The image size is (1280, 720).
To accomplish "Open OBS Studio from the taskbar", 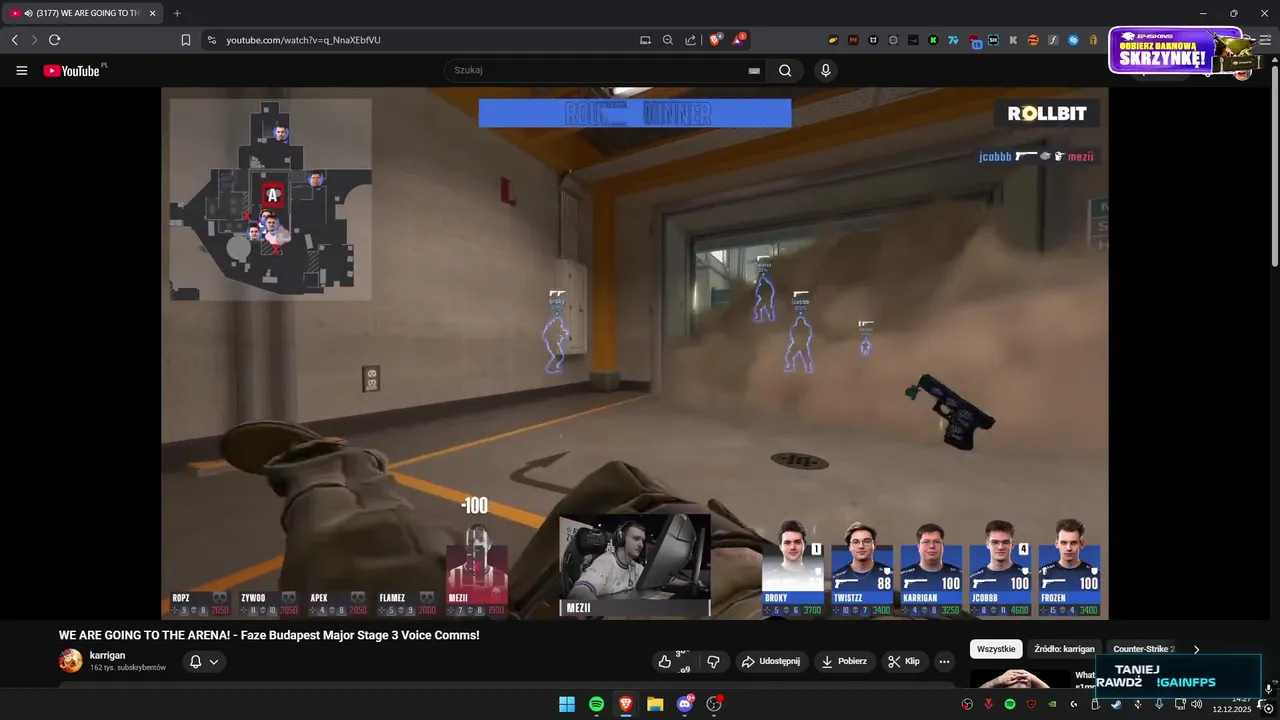I will coord(714,704).
